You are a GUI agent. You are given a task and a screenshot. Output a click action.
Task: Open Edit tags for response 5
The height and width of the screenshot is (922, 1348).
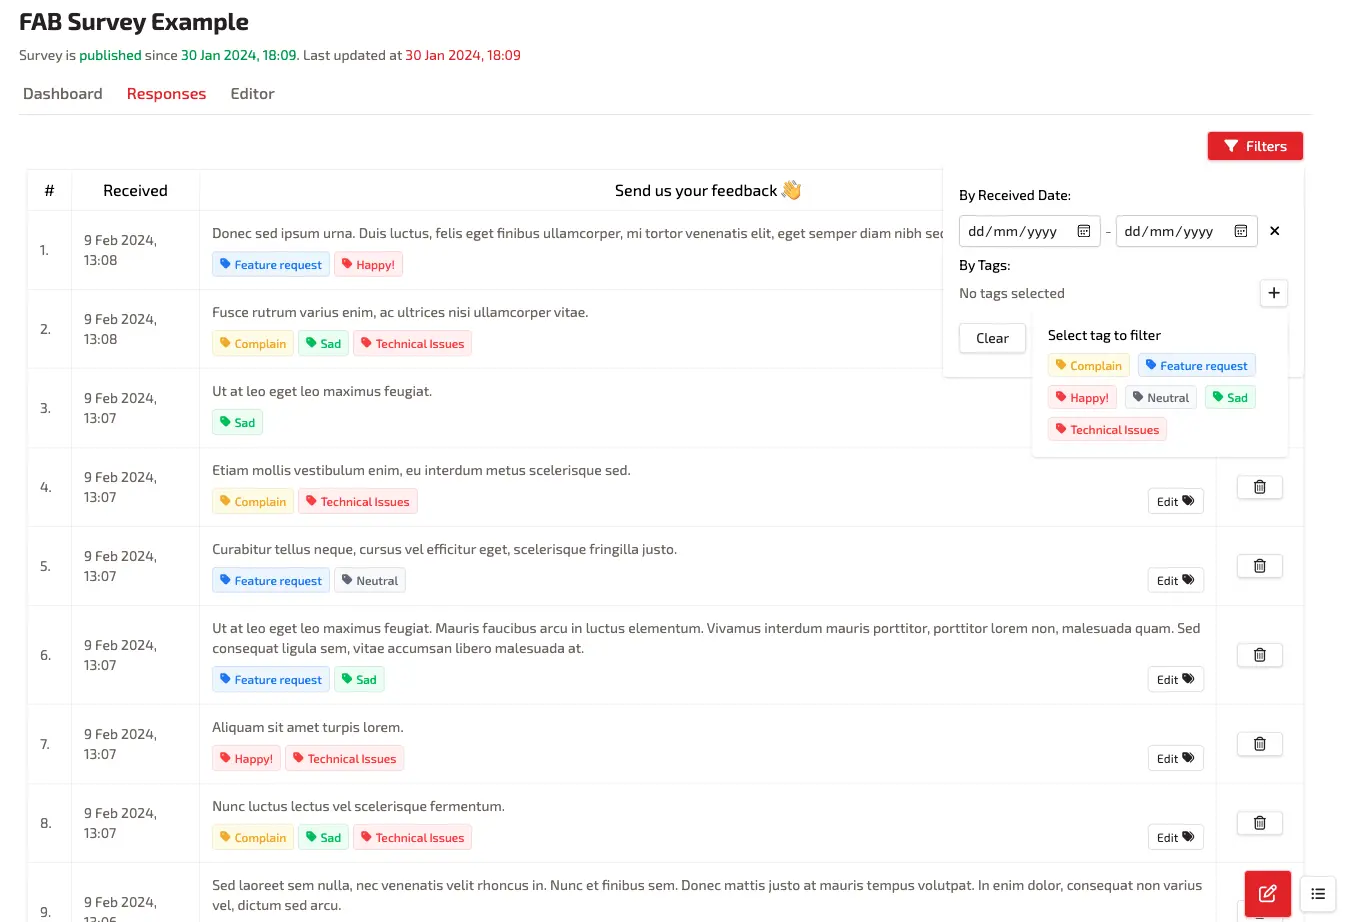[1175, 581]
